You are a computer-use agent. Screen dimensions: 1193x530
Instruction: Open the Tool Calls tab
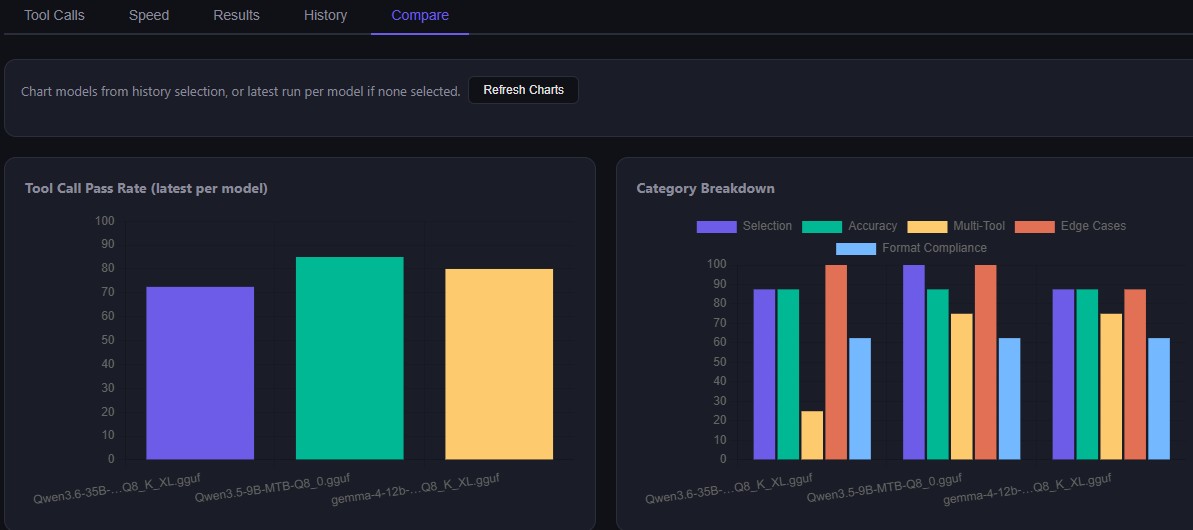54,15
